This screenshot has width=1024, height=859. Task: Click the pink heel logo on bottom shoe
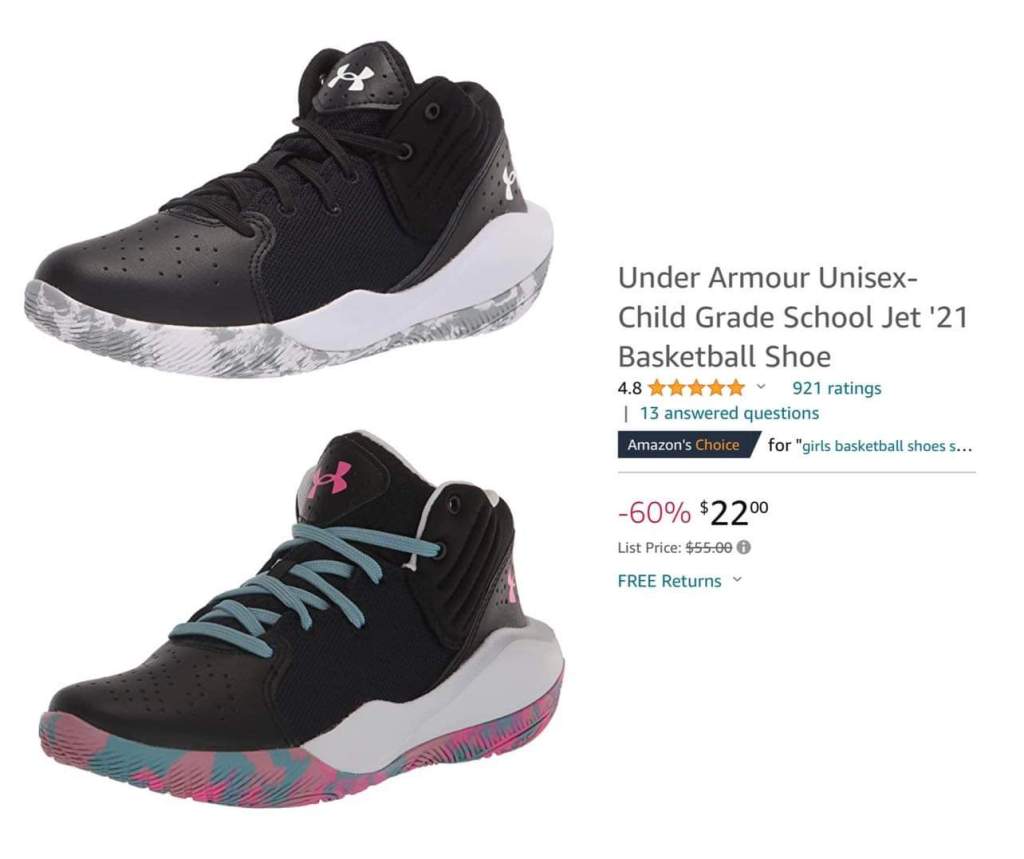512,585
